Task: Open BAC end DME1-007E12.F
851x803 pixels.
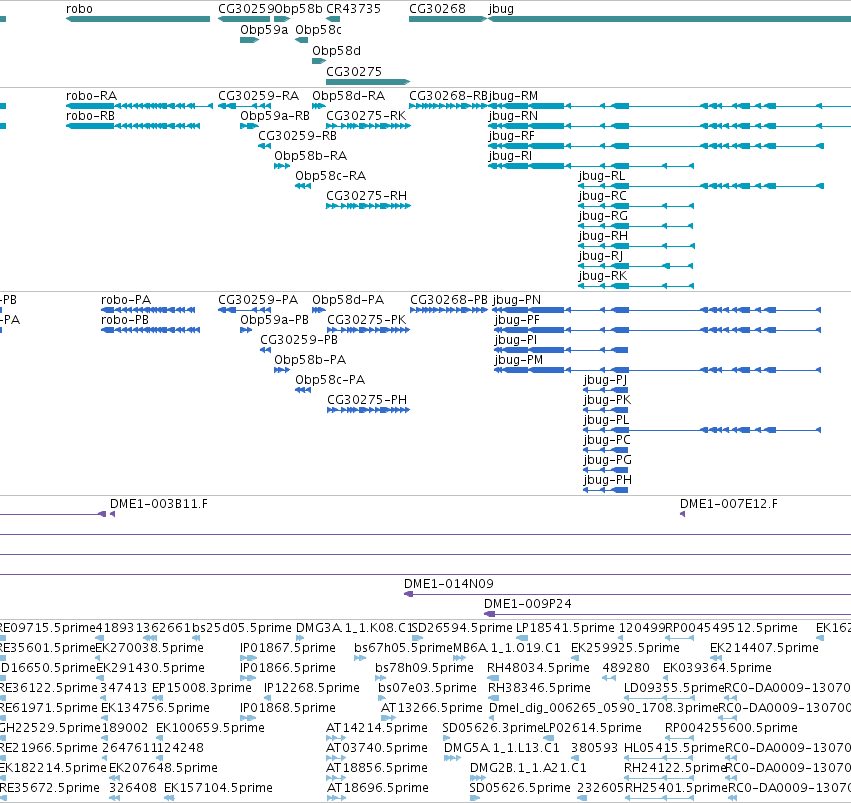Action: tap(682, 514)
